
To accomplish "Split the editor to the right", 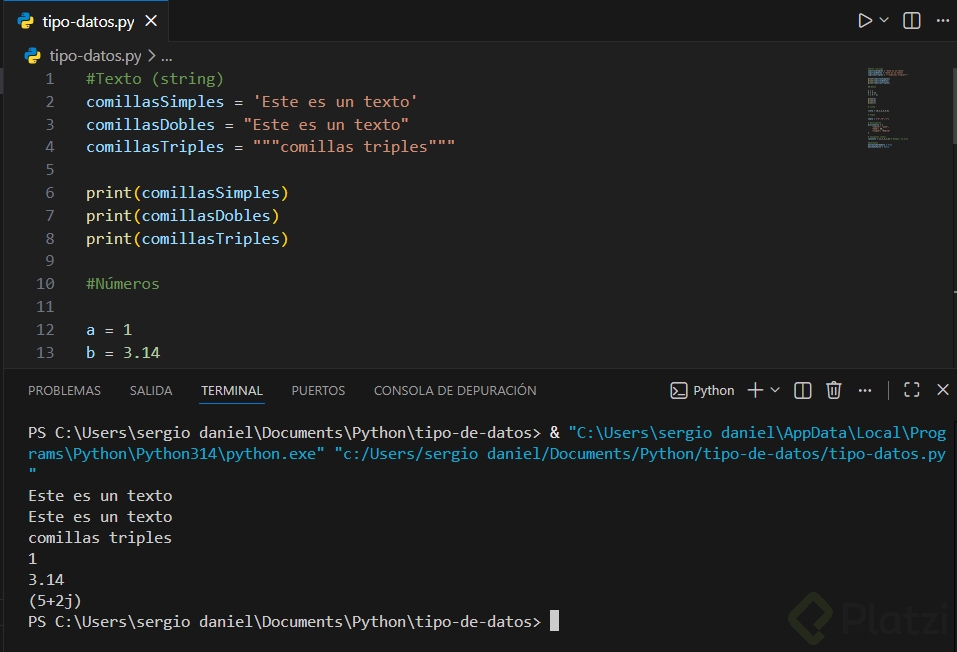I will click(x=912, y=21).
